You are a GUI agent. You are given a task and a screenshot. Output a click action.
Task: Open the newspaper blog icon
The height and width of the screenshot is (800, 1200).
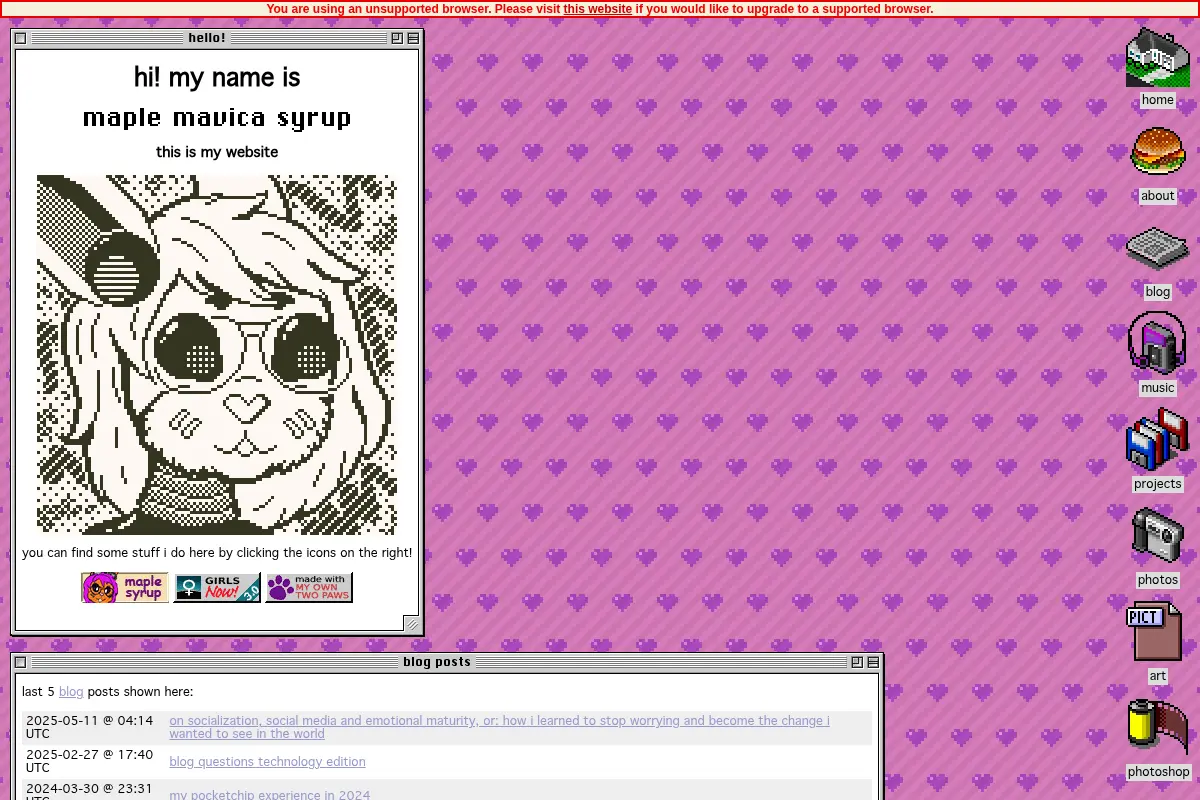pos(1157,249)
